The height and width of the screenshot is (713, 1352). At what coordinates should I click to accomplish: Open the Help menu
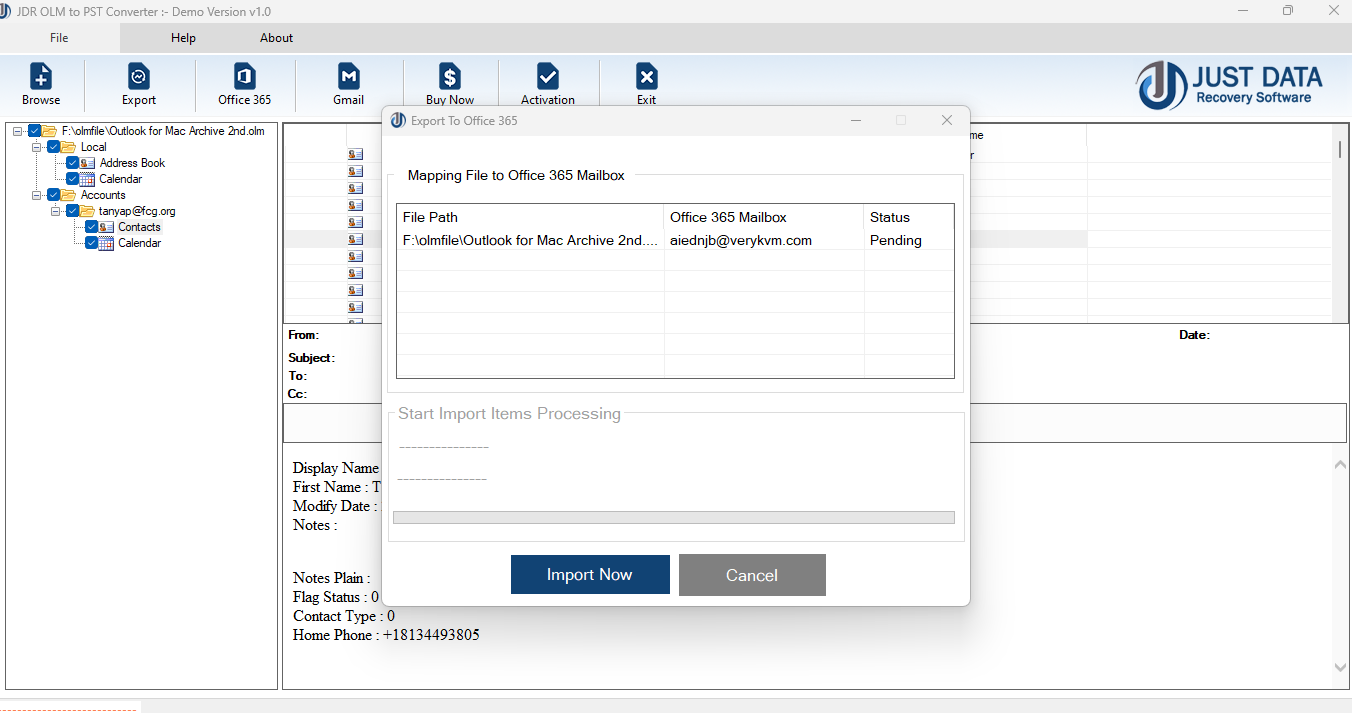183,38
